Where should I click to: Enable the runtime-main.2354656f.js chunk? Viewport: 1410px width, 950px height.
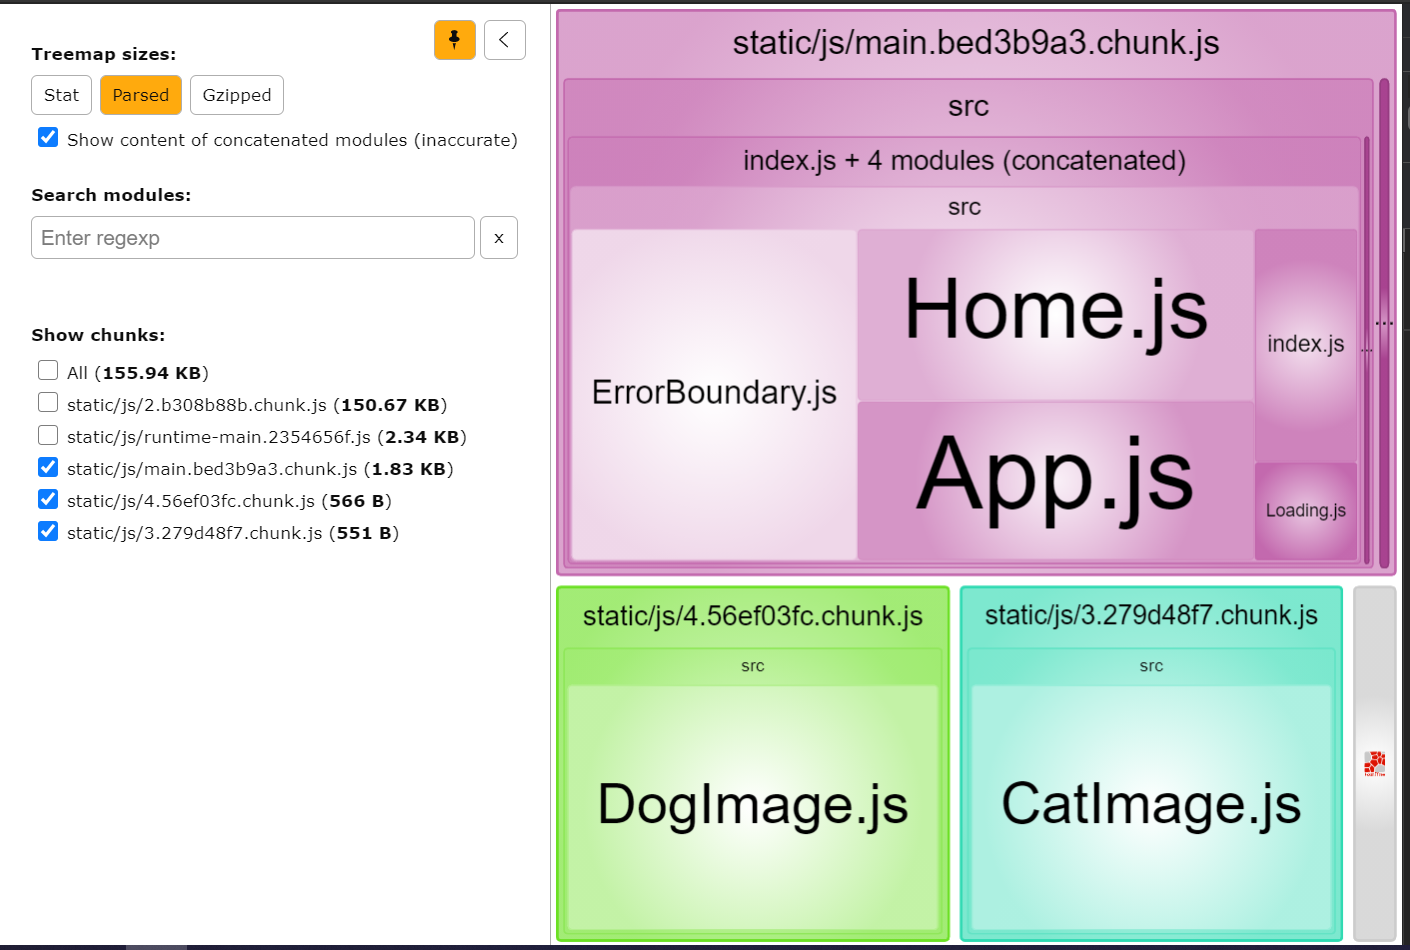[47, 435]
